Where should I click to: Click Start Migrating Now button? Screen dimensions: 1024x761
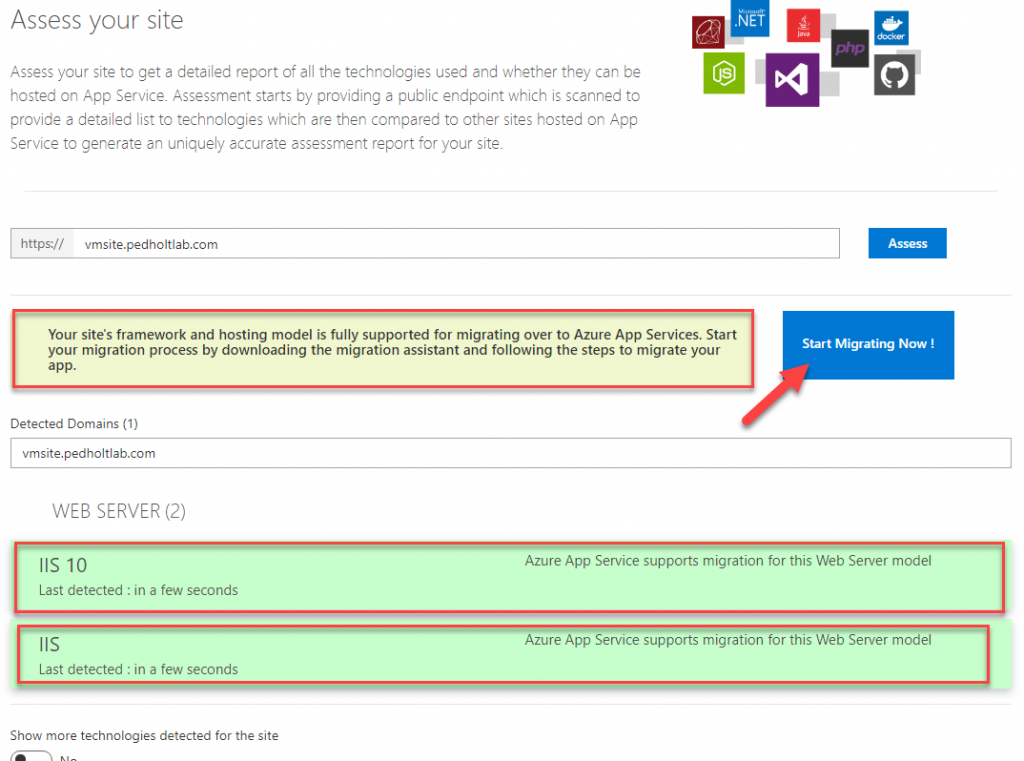click(868, 345)
